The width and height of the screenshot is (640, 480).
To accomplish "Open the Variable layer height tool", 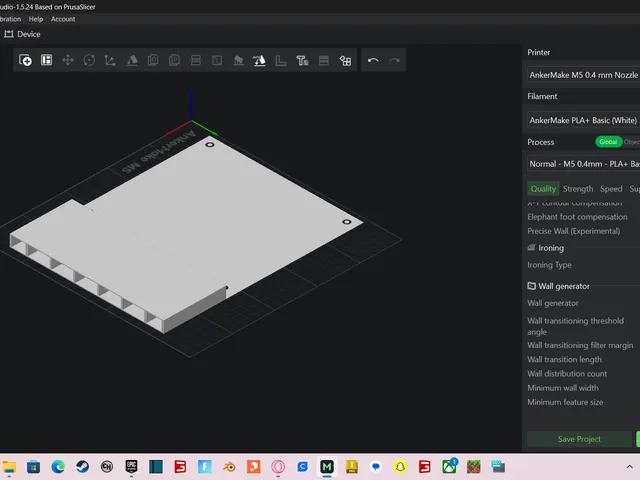I will click(324, 60).
